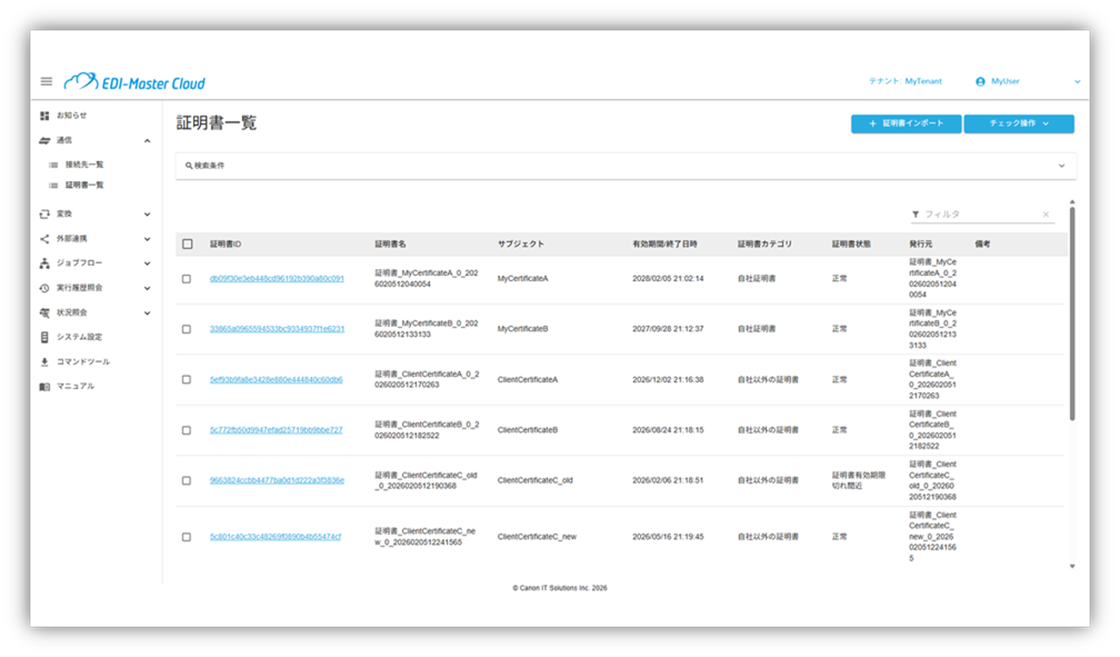The image size is (1120, 657).
Task: Click the 証明書インポート button
Action: [905, 124]
